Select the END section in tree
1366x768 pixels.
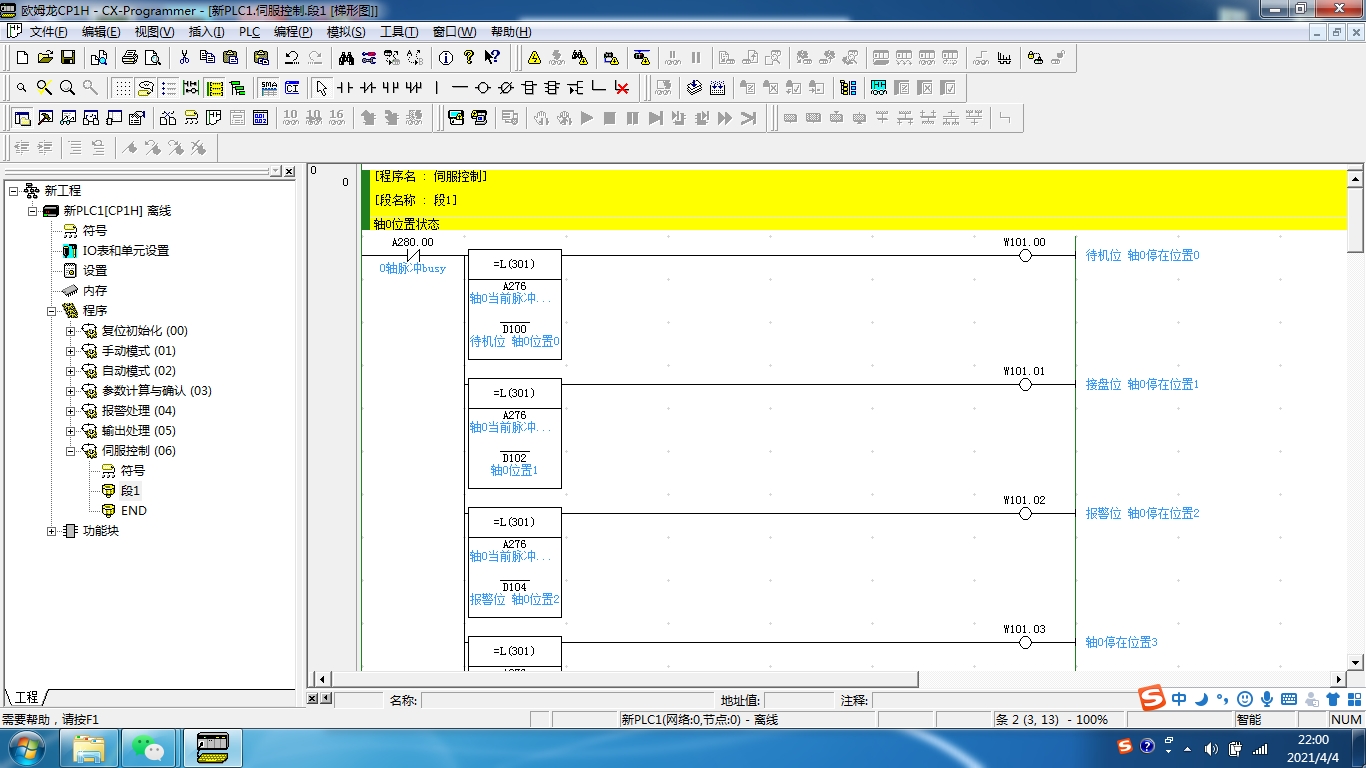pos(134,511)
